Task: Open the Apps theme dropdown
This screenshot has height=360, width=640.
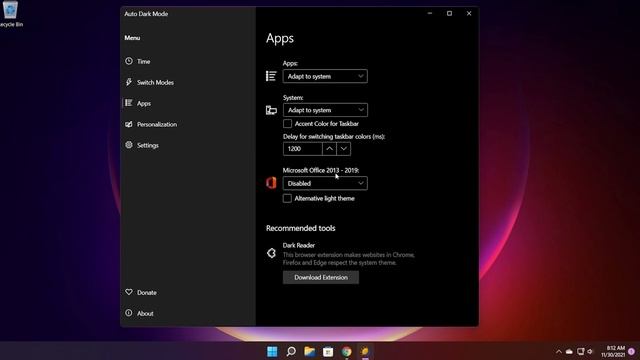Action: coord(325,76)
